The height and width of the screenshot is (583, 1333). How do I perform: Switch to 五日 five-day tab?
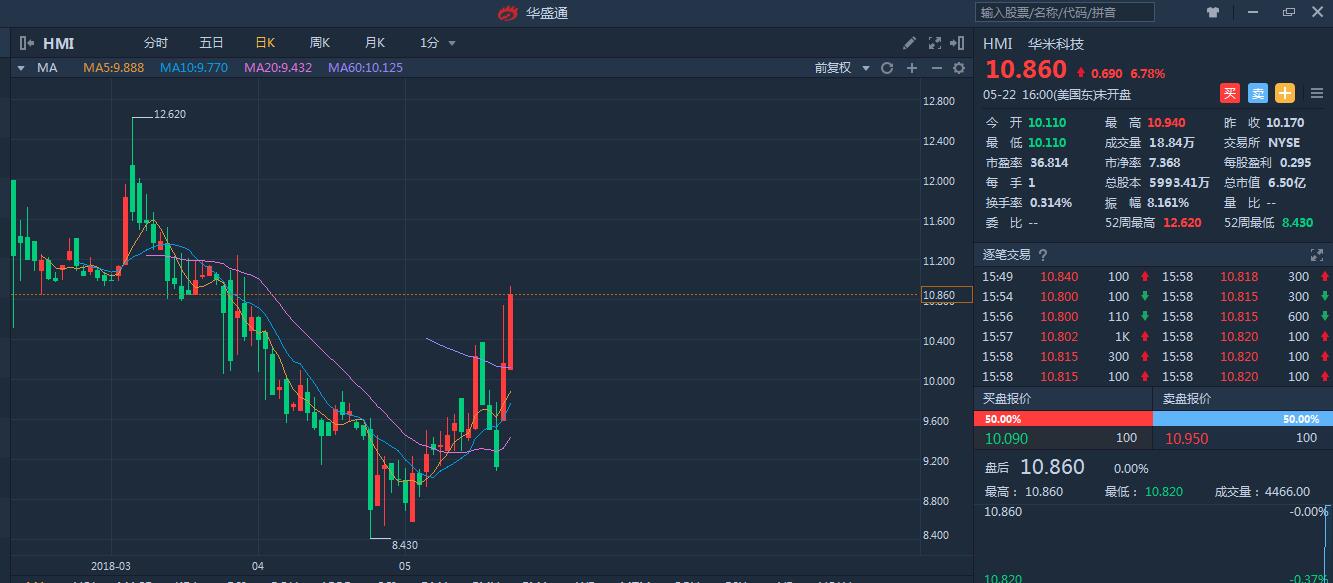click(x=211, y=43)
